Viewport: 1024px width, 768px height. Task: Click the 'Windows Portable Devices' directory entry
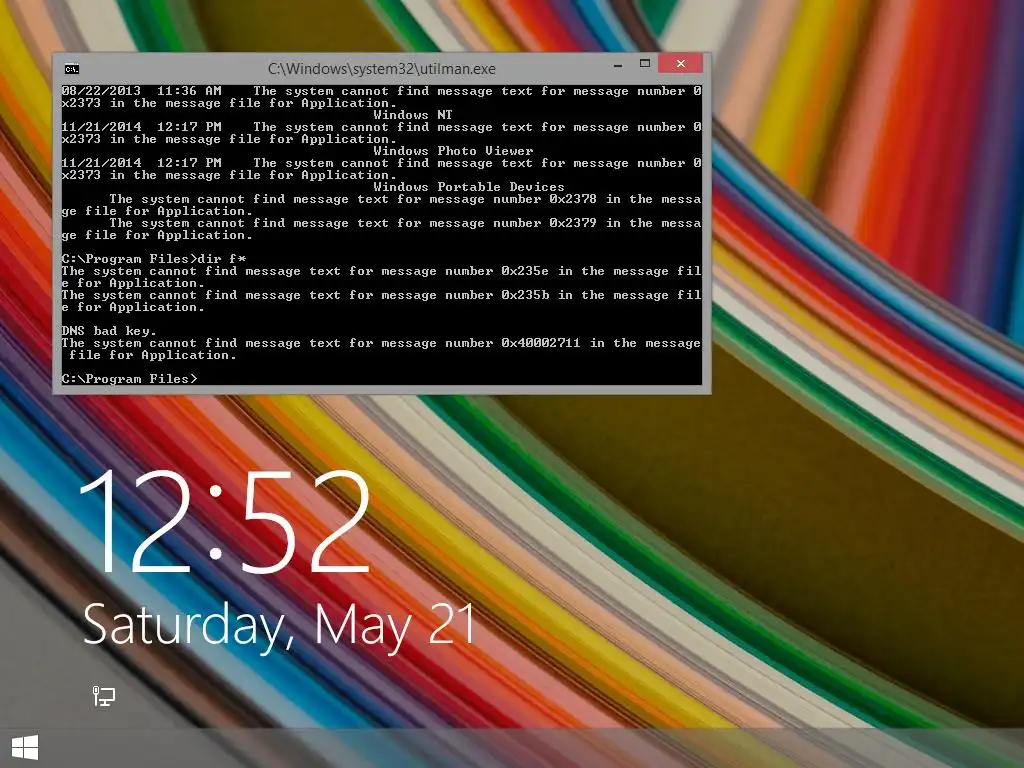pos(469,187)
